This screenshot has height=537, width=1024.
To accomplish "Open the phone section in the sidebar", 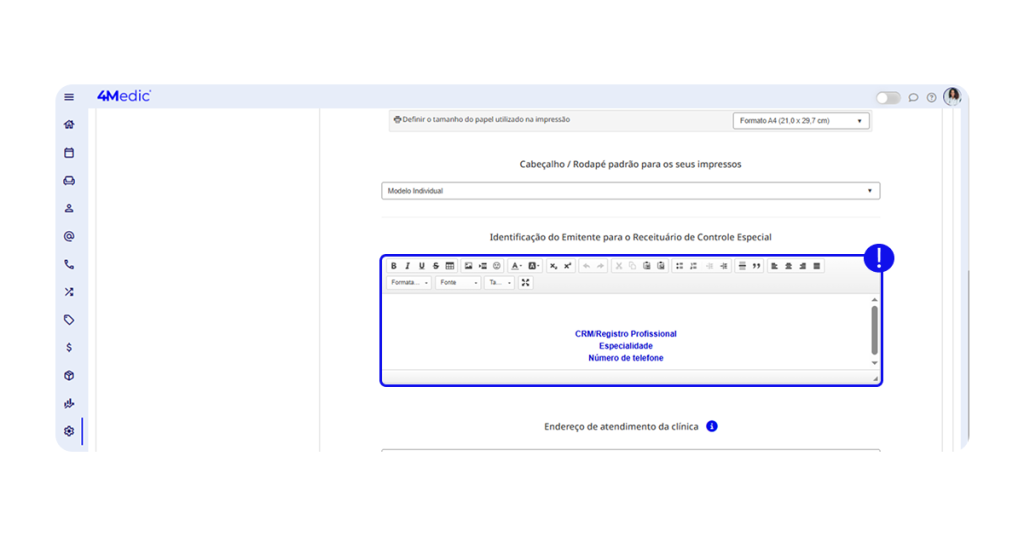I will coord(69,265).
